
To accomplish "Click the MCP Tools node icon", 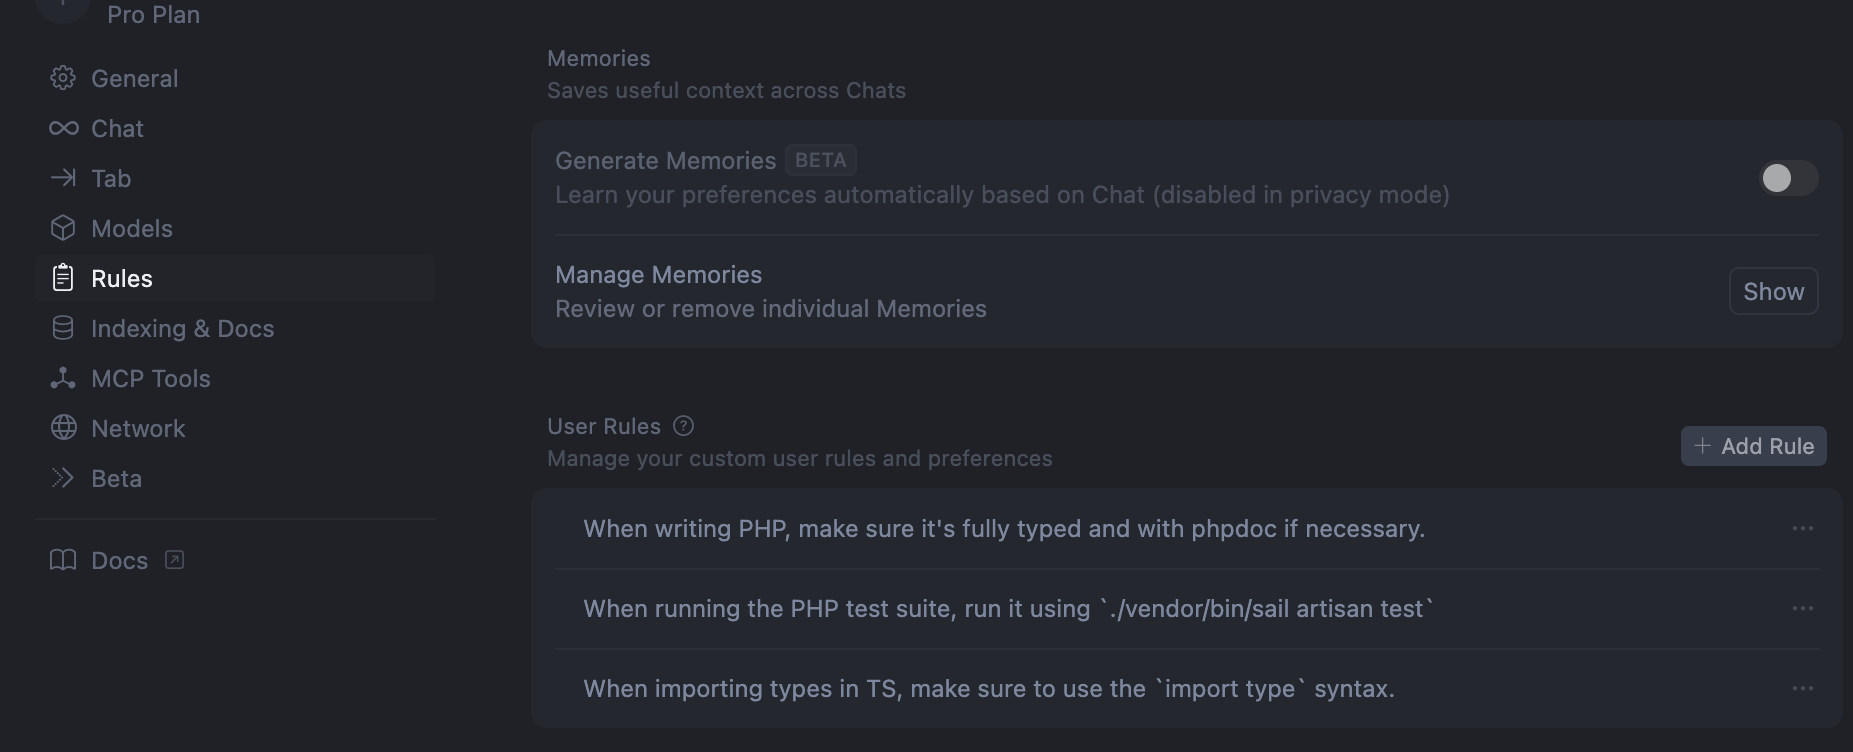I will (x=63, y=378).
